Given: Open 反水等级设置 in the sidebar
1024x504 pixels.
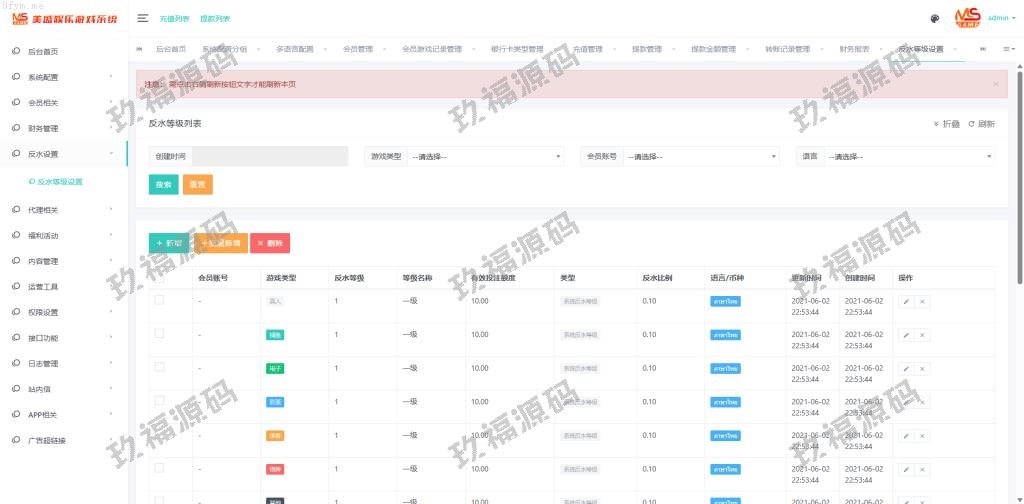Looking at the screenshot, I should pos(60,182).
